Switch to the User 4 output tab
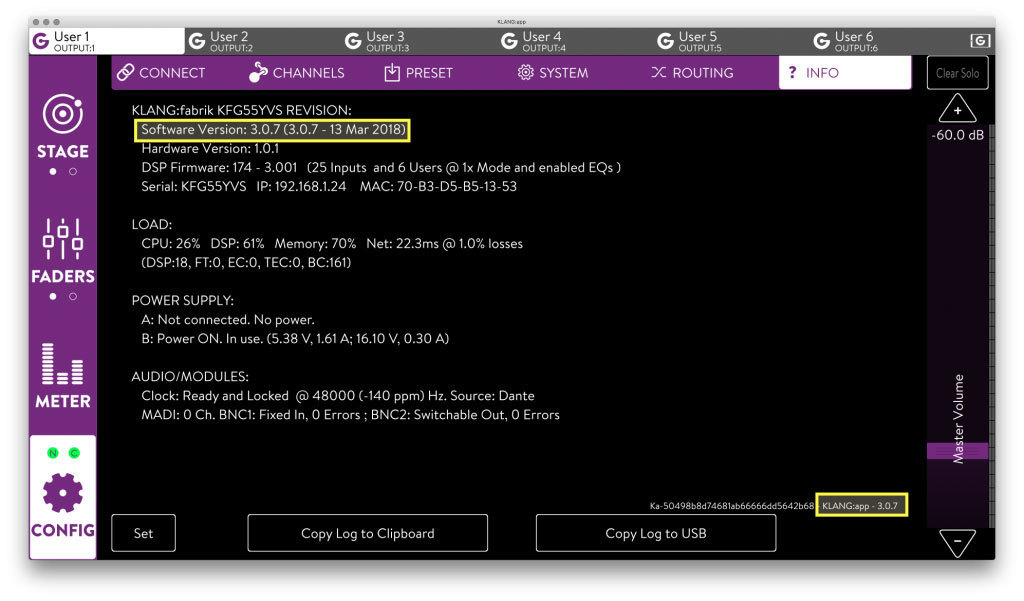 click(575, 41)
